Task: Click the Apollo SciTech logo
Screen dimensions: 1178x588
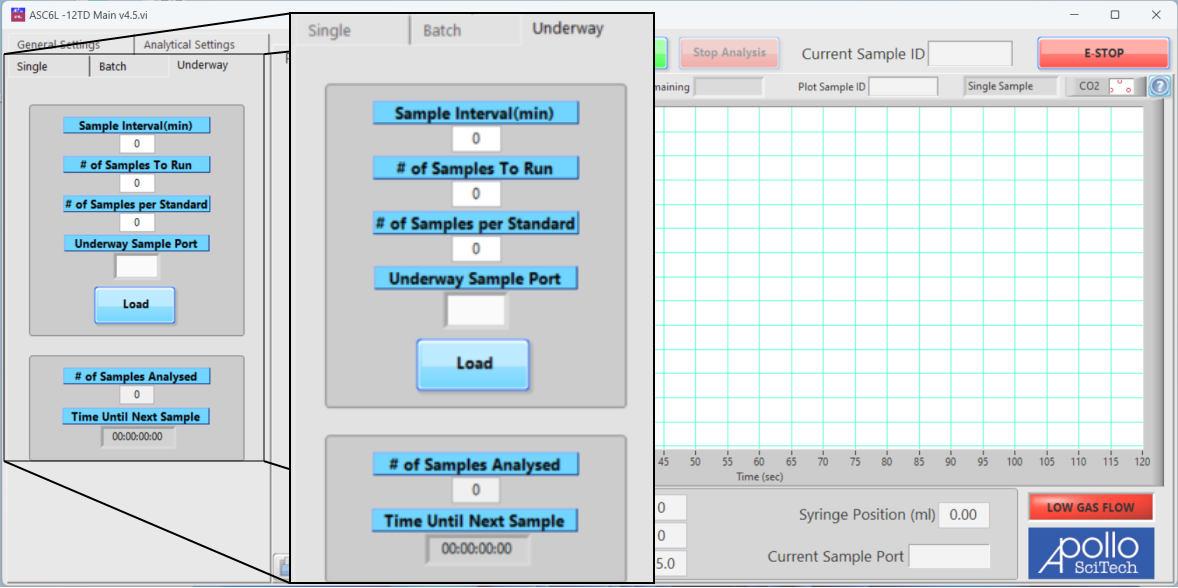Action: tap(1091, 552)
